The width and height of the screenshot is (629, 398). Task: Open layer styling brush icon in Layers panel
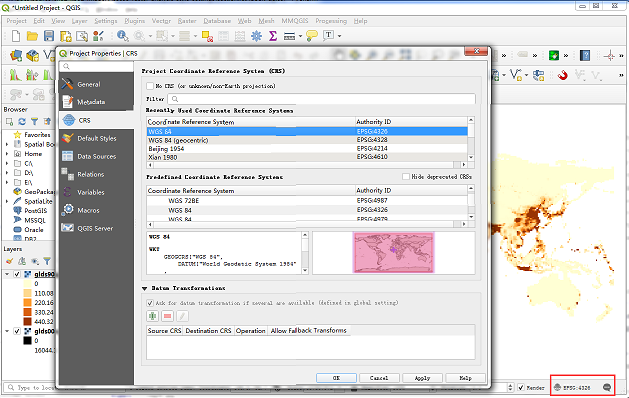(x=9, y=261)
